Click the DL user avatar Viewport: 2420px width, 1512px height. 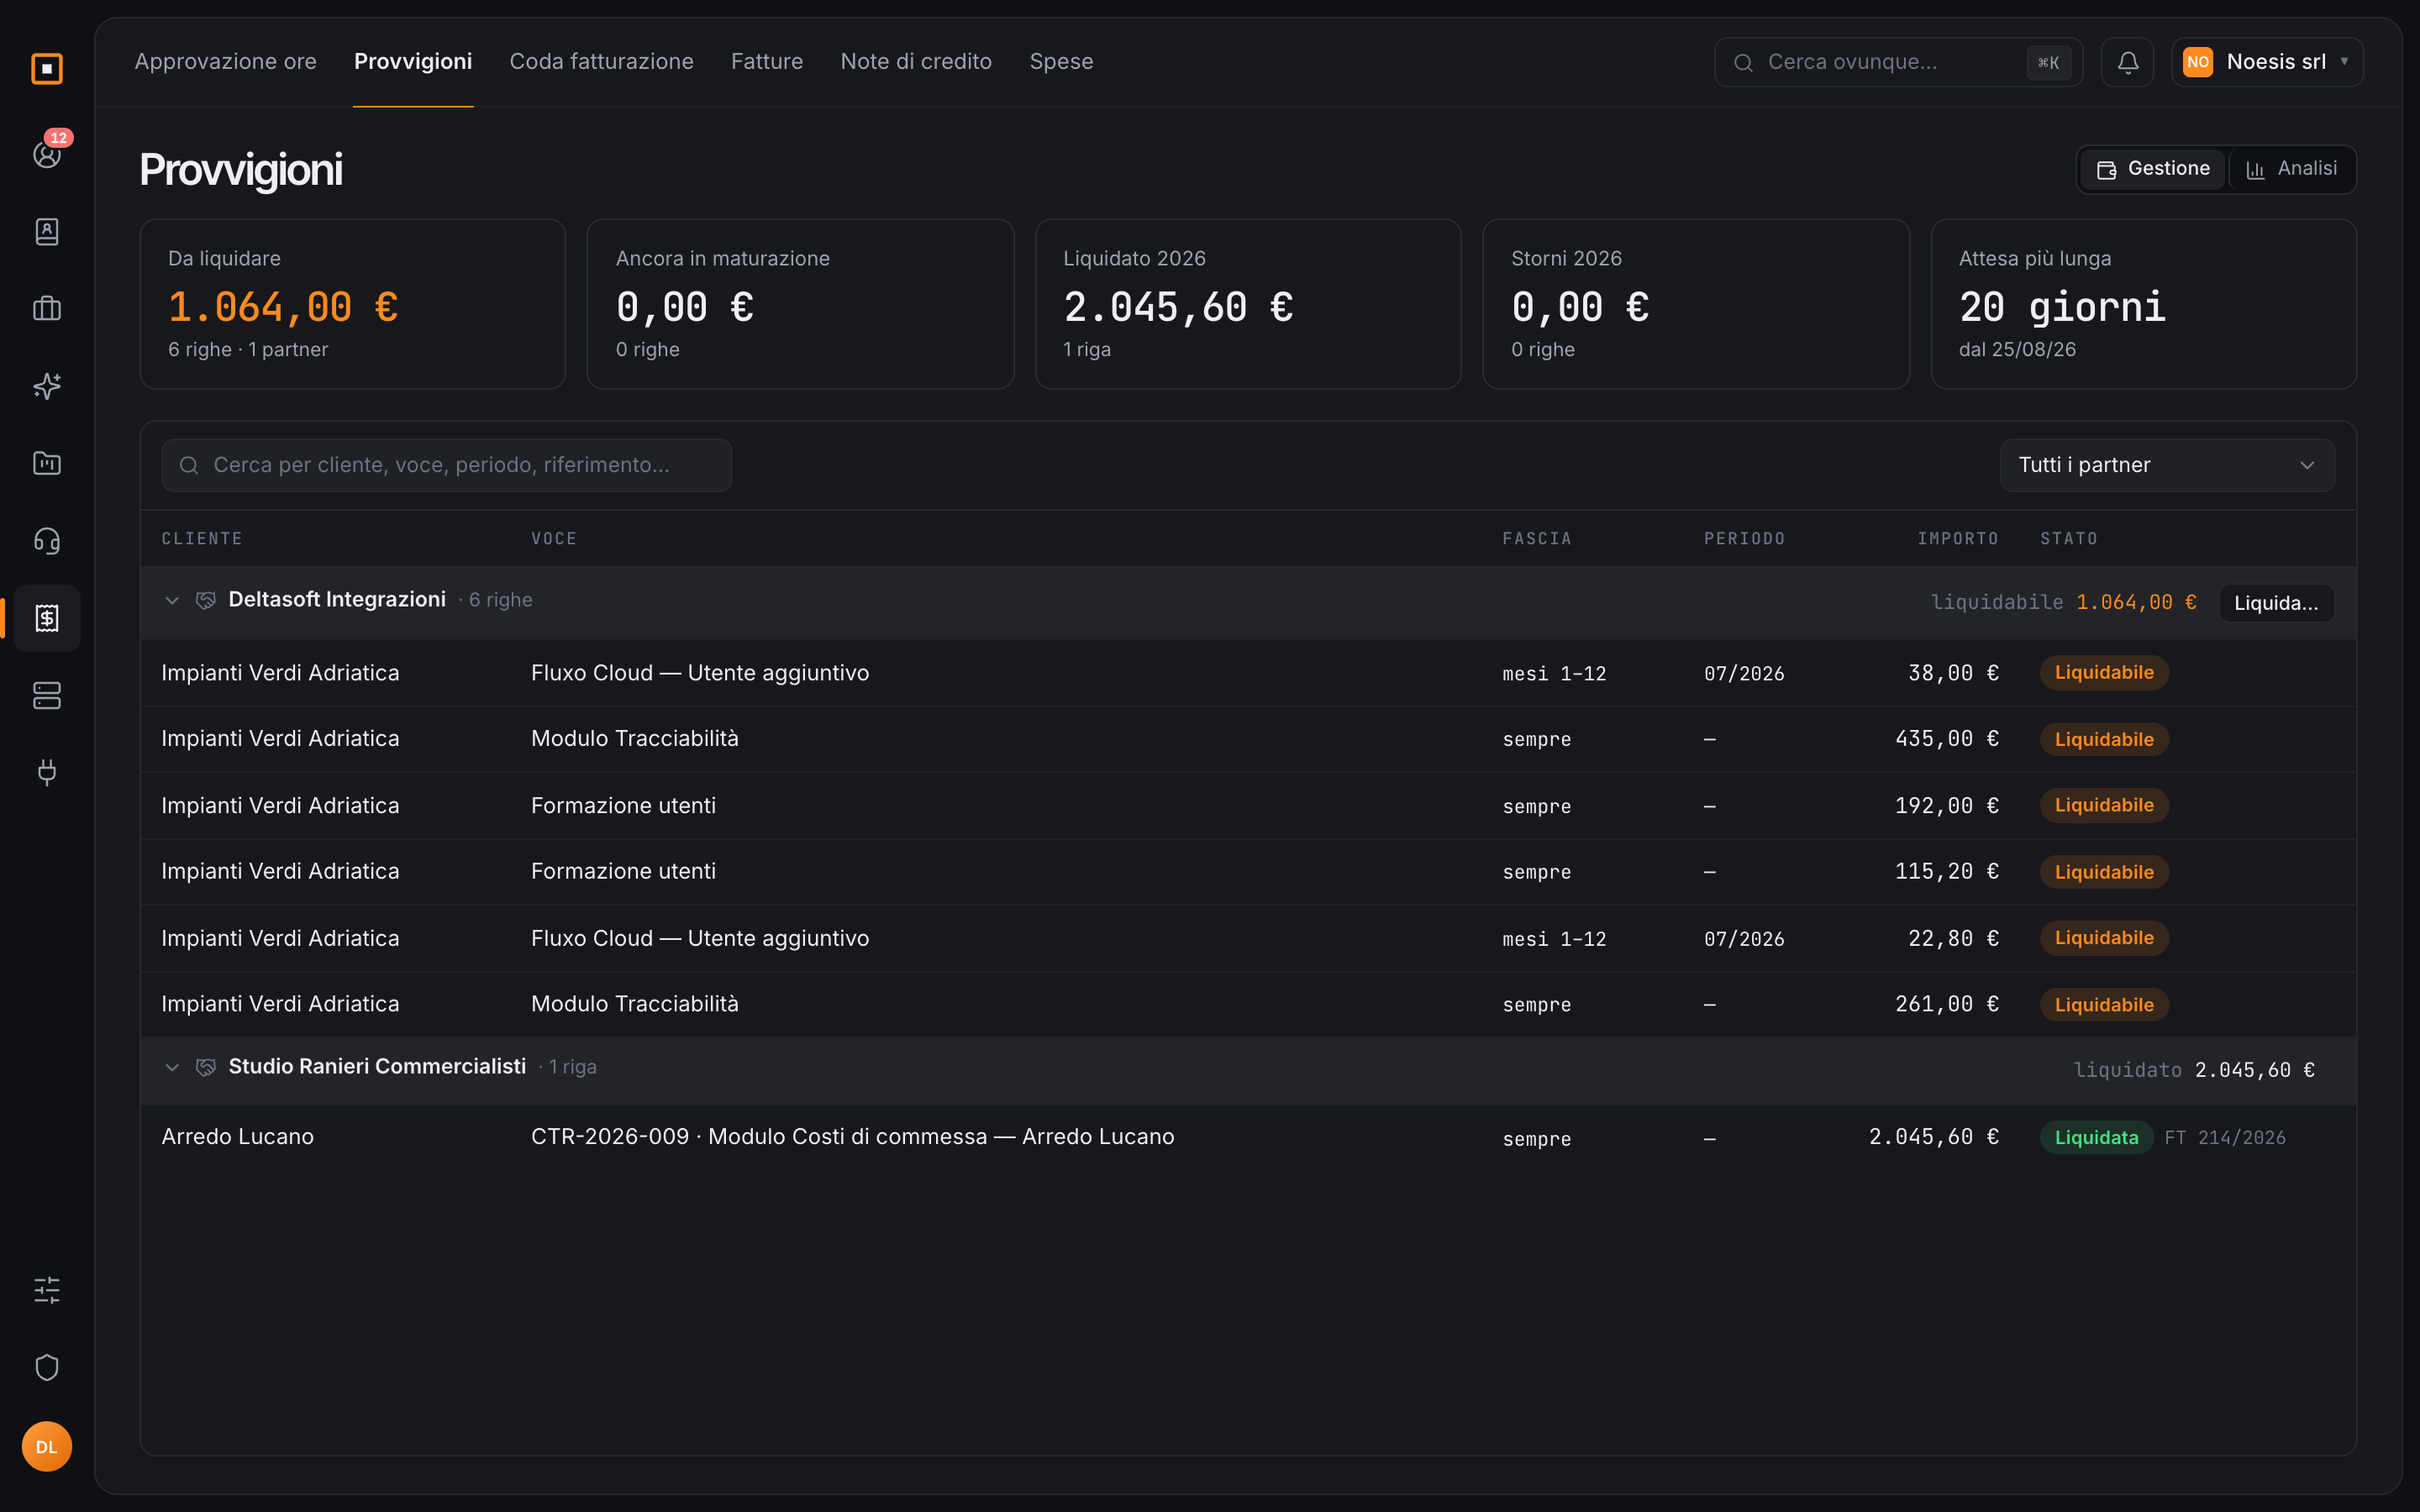coord(47,1447)
